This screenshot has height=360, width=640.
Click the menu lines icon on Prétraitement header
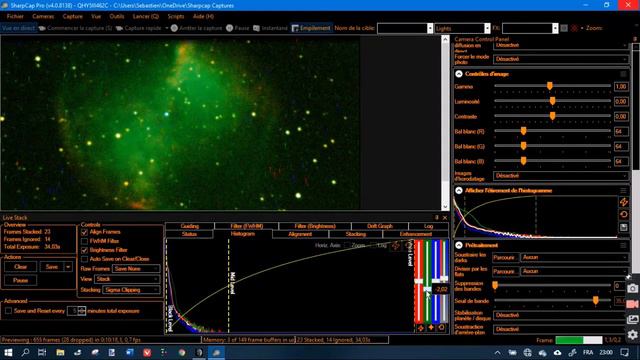(x=623, y=245)
